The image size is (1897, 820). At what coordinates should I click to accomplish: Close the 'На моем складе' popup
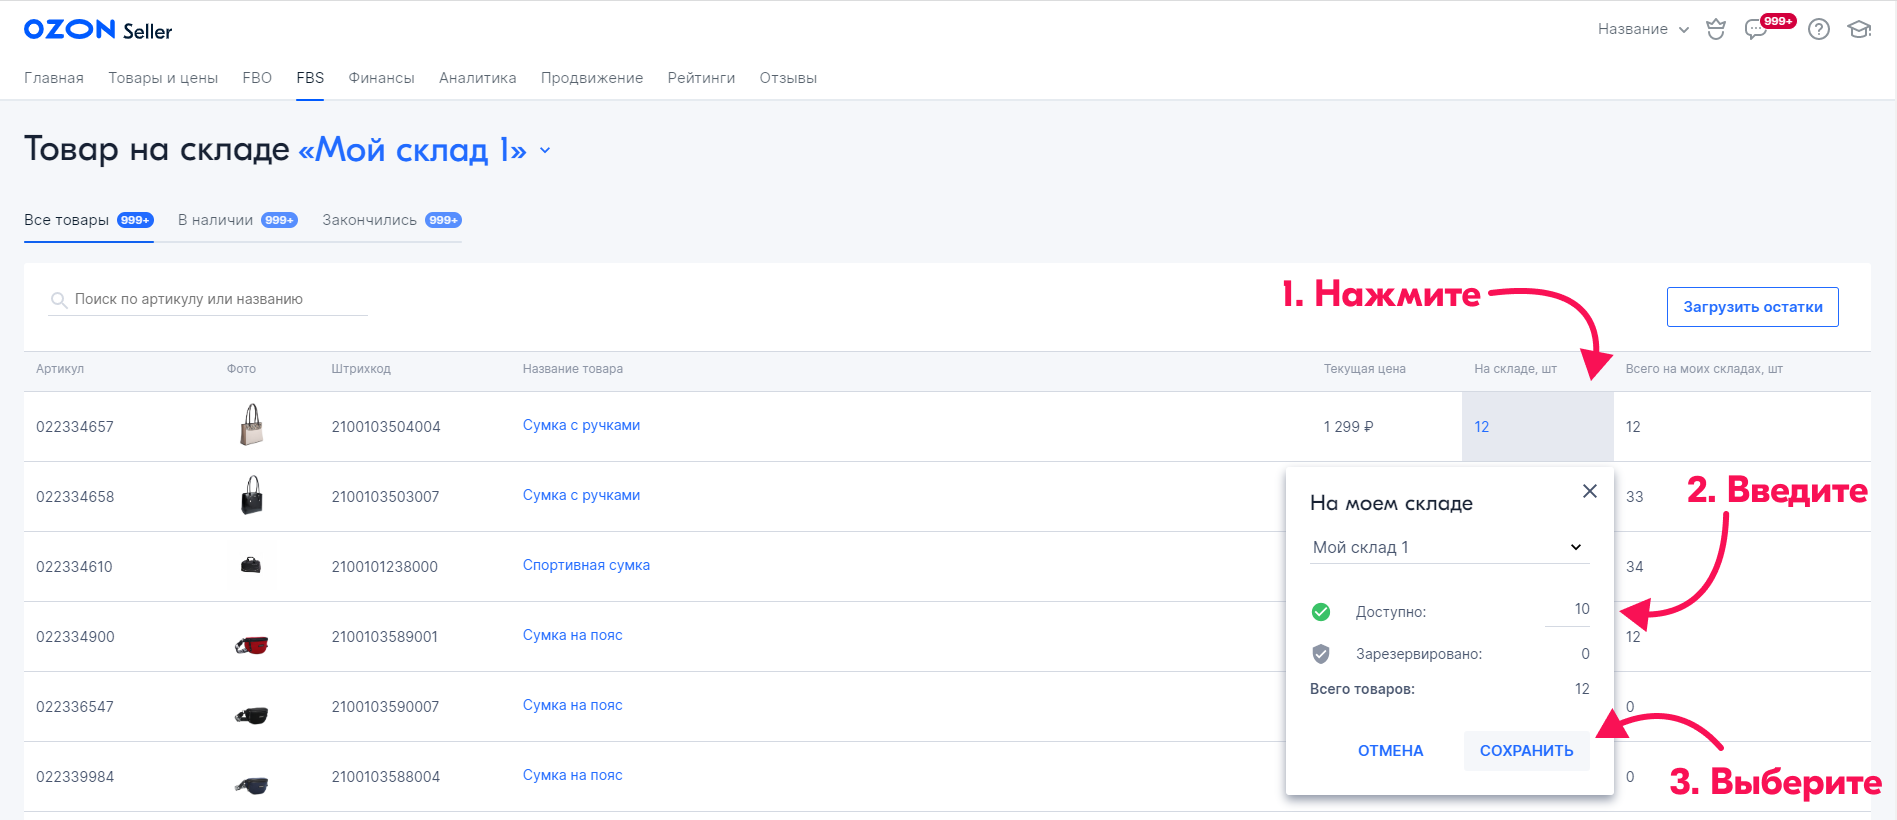click(x=1589, y=491)
